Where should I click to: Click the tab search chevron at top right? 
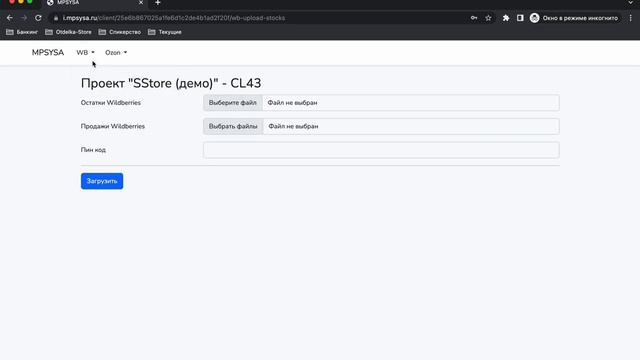(631, 3)
